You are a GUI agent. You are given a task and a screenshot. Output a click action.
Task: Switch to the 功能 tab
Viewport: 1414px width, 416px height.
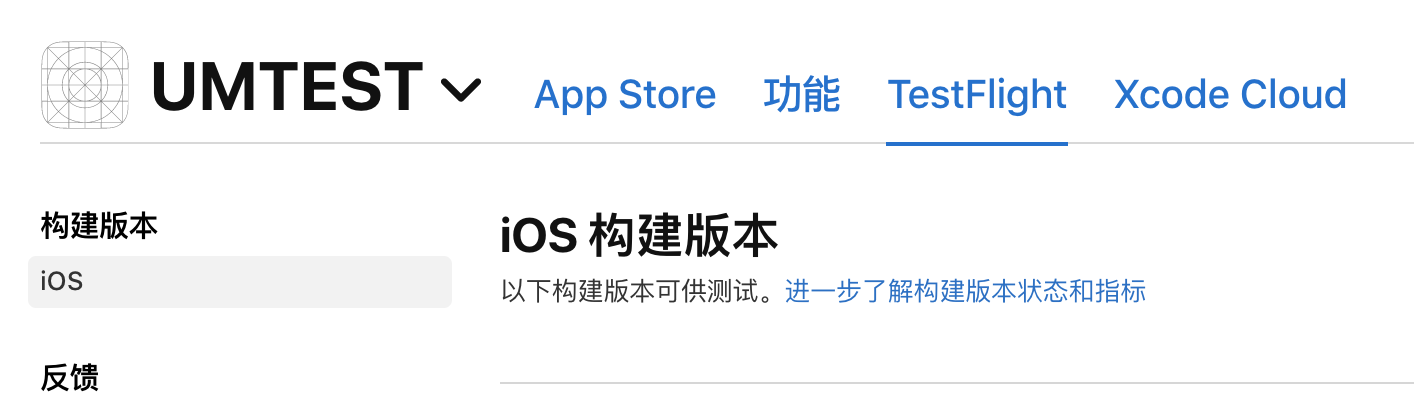[x=802, y=95]
